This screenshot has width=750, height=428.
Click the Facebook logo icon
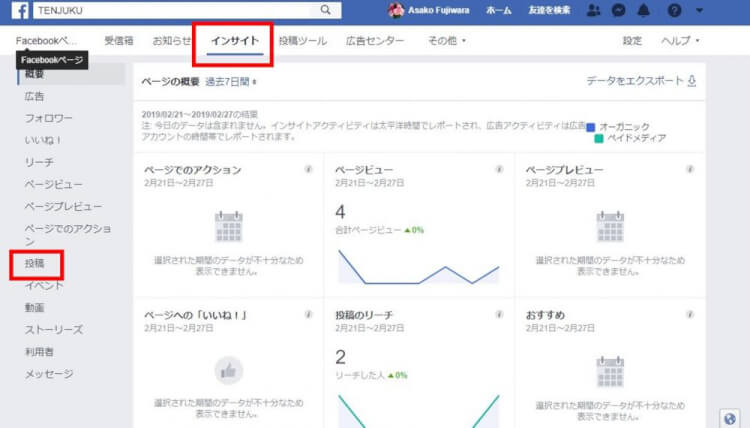20,10
